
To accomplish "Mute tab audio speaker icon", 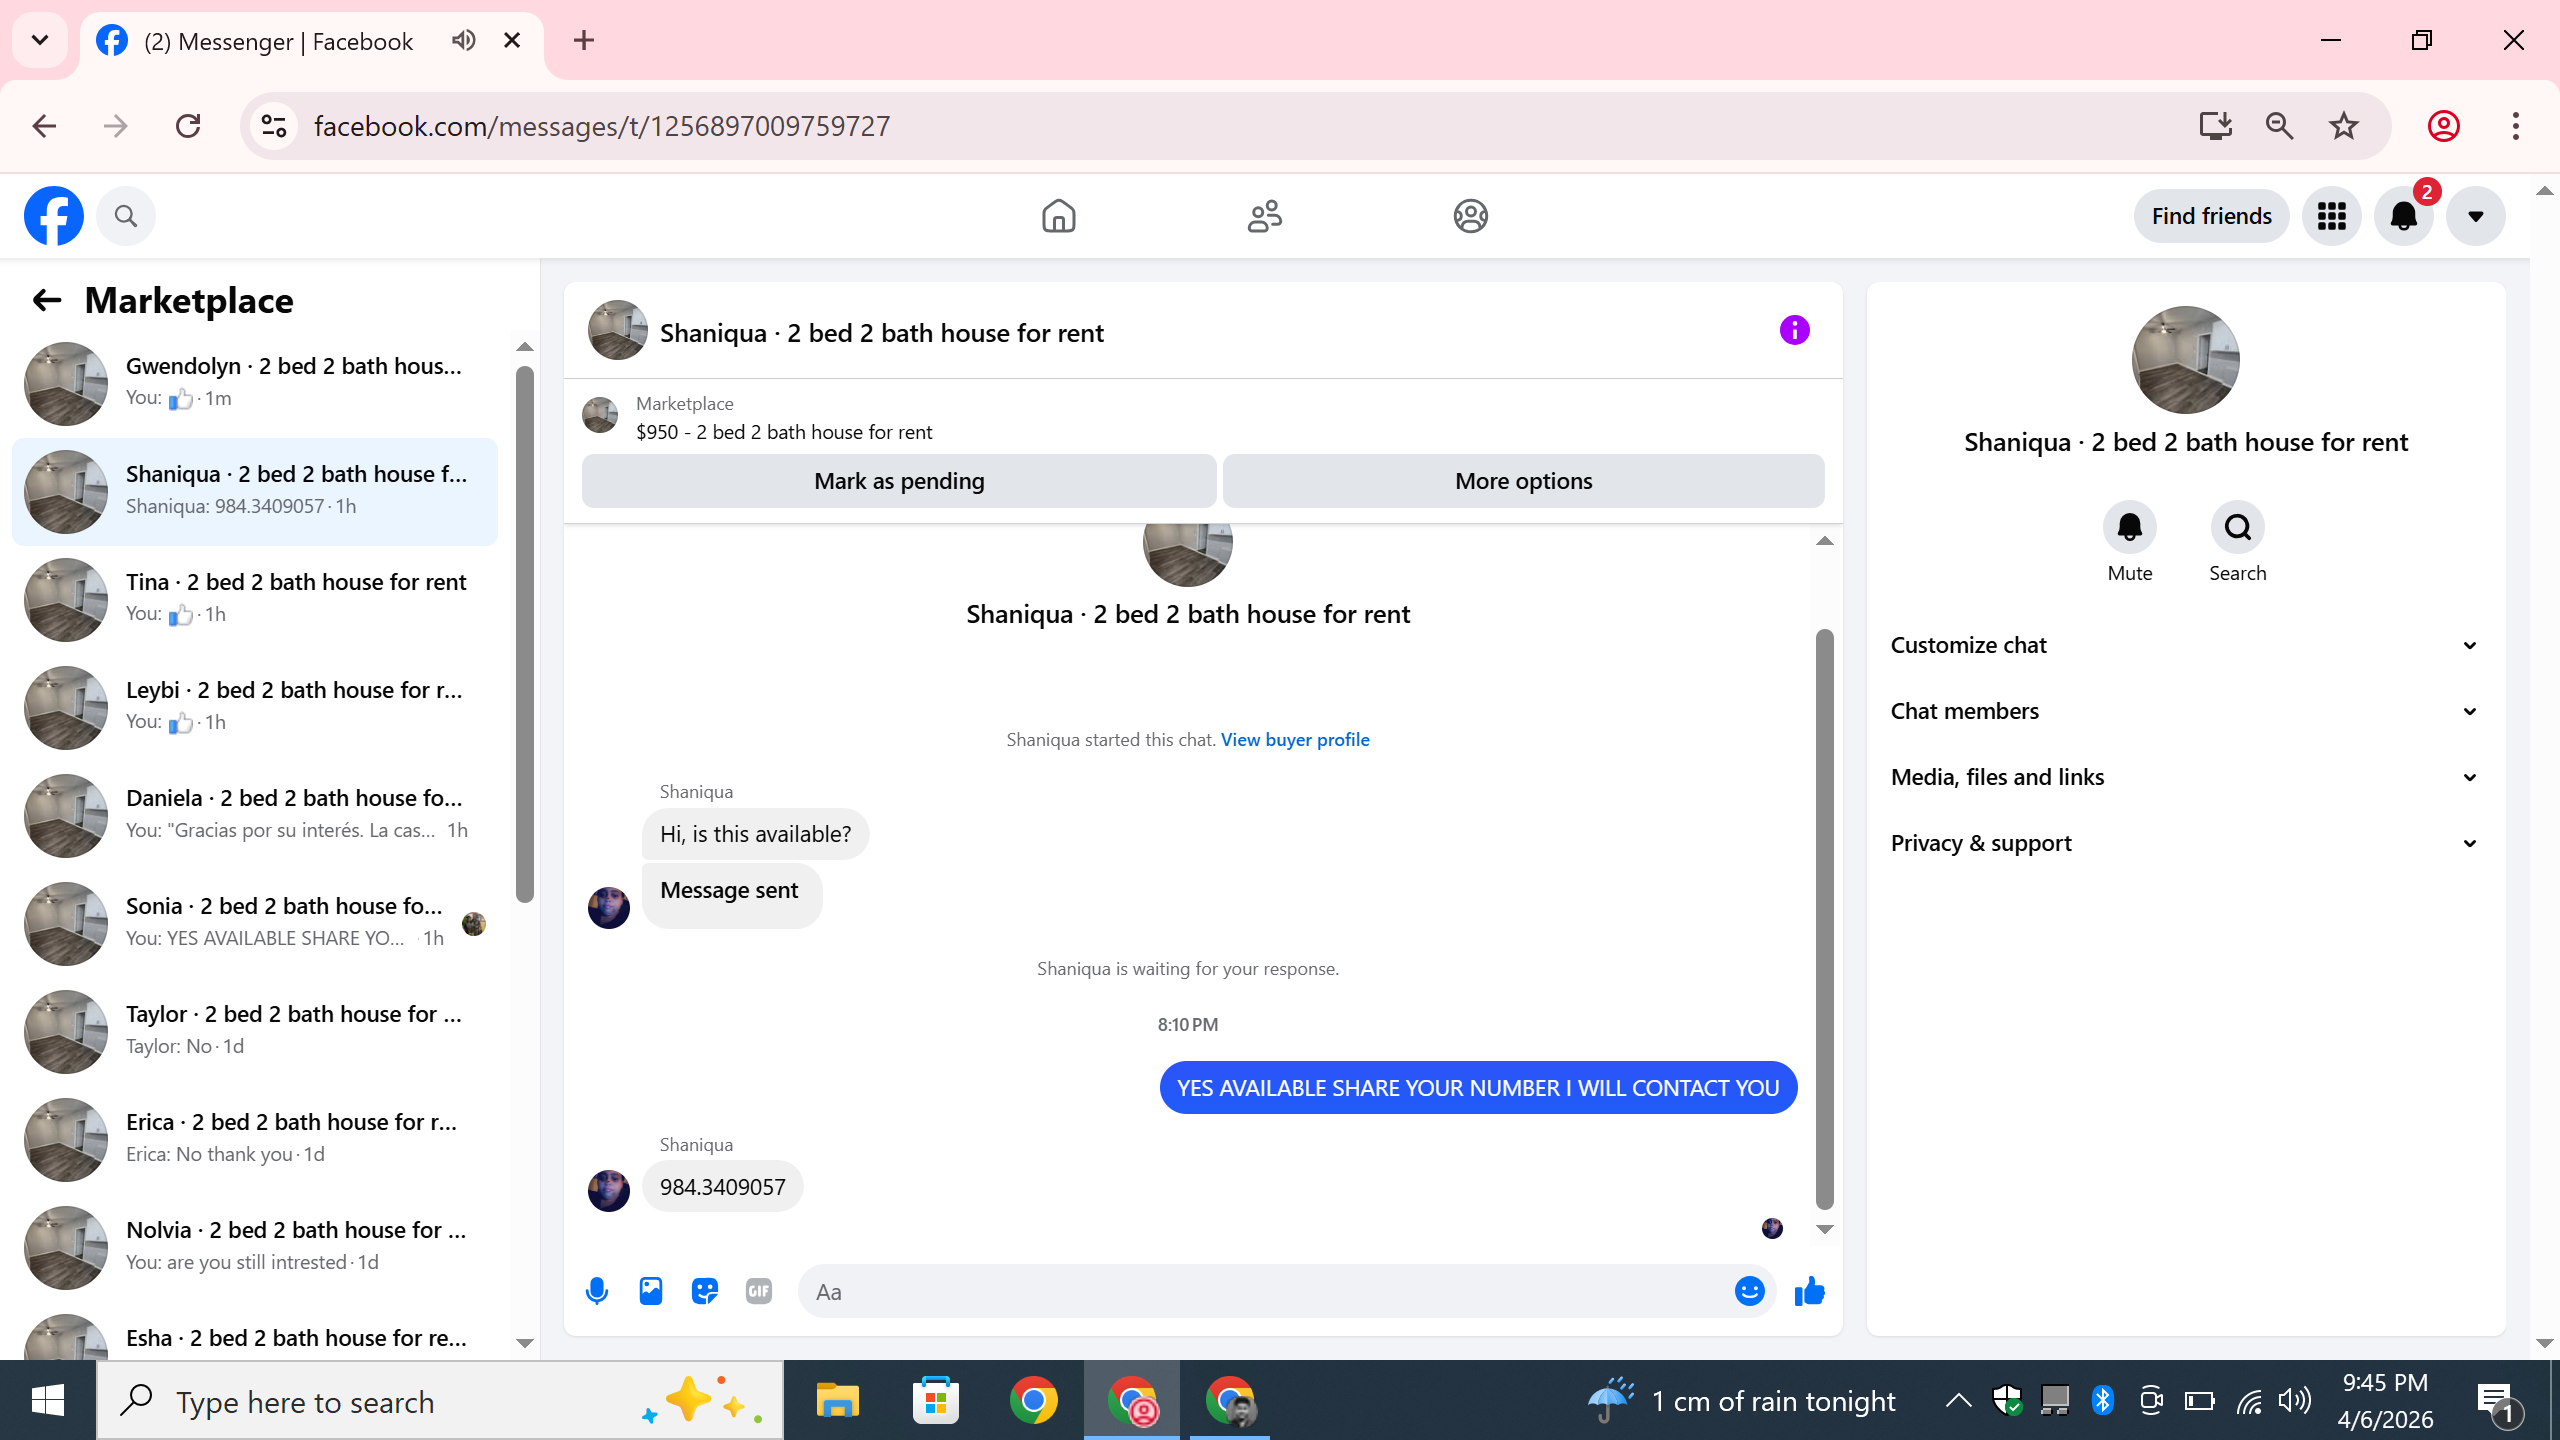I will pyautogui.click(x=463, y=40).
